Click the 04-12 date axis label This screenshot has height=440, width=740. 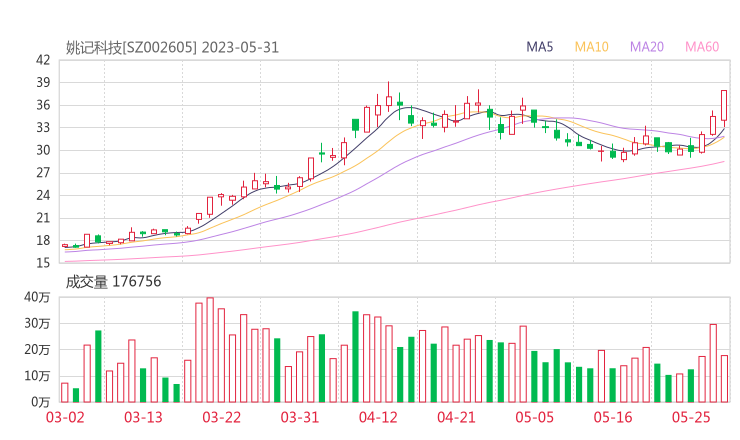click(378, 417)
